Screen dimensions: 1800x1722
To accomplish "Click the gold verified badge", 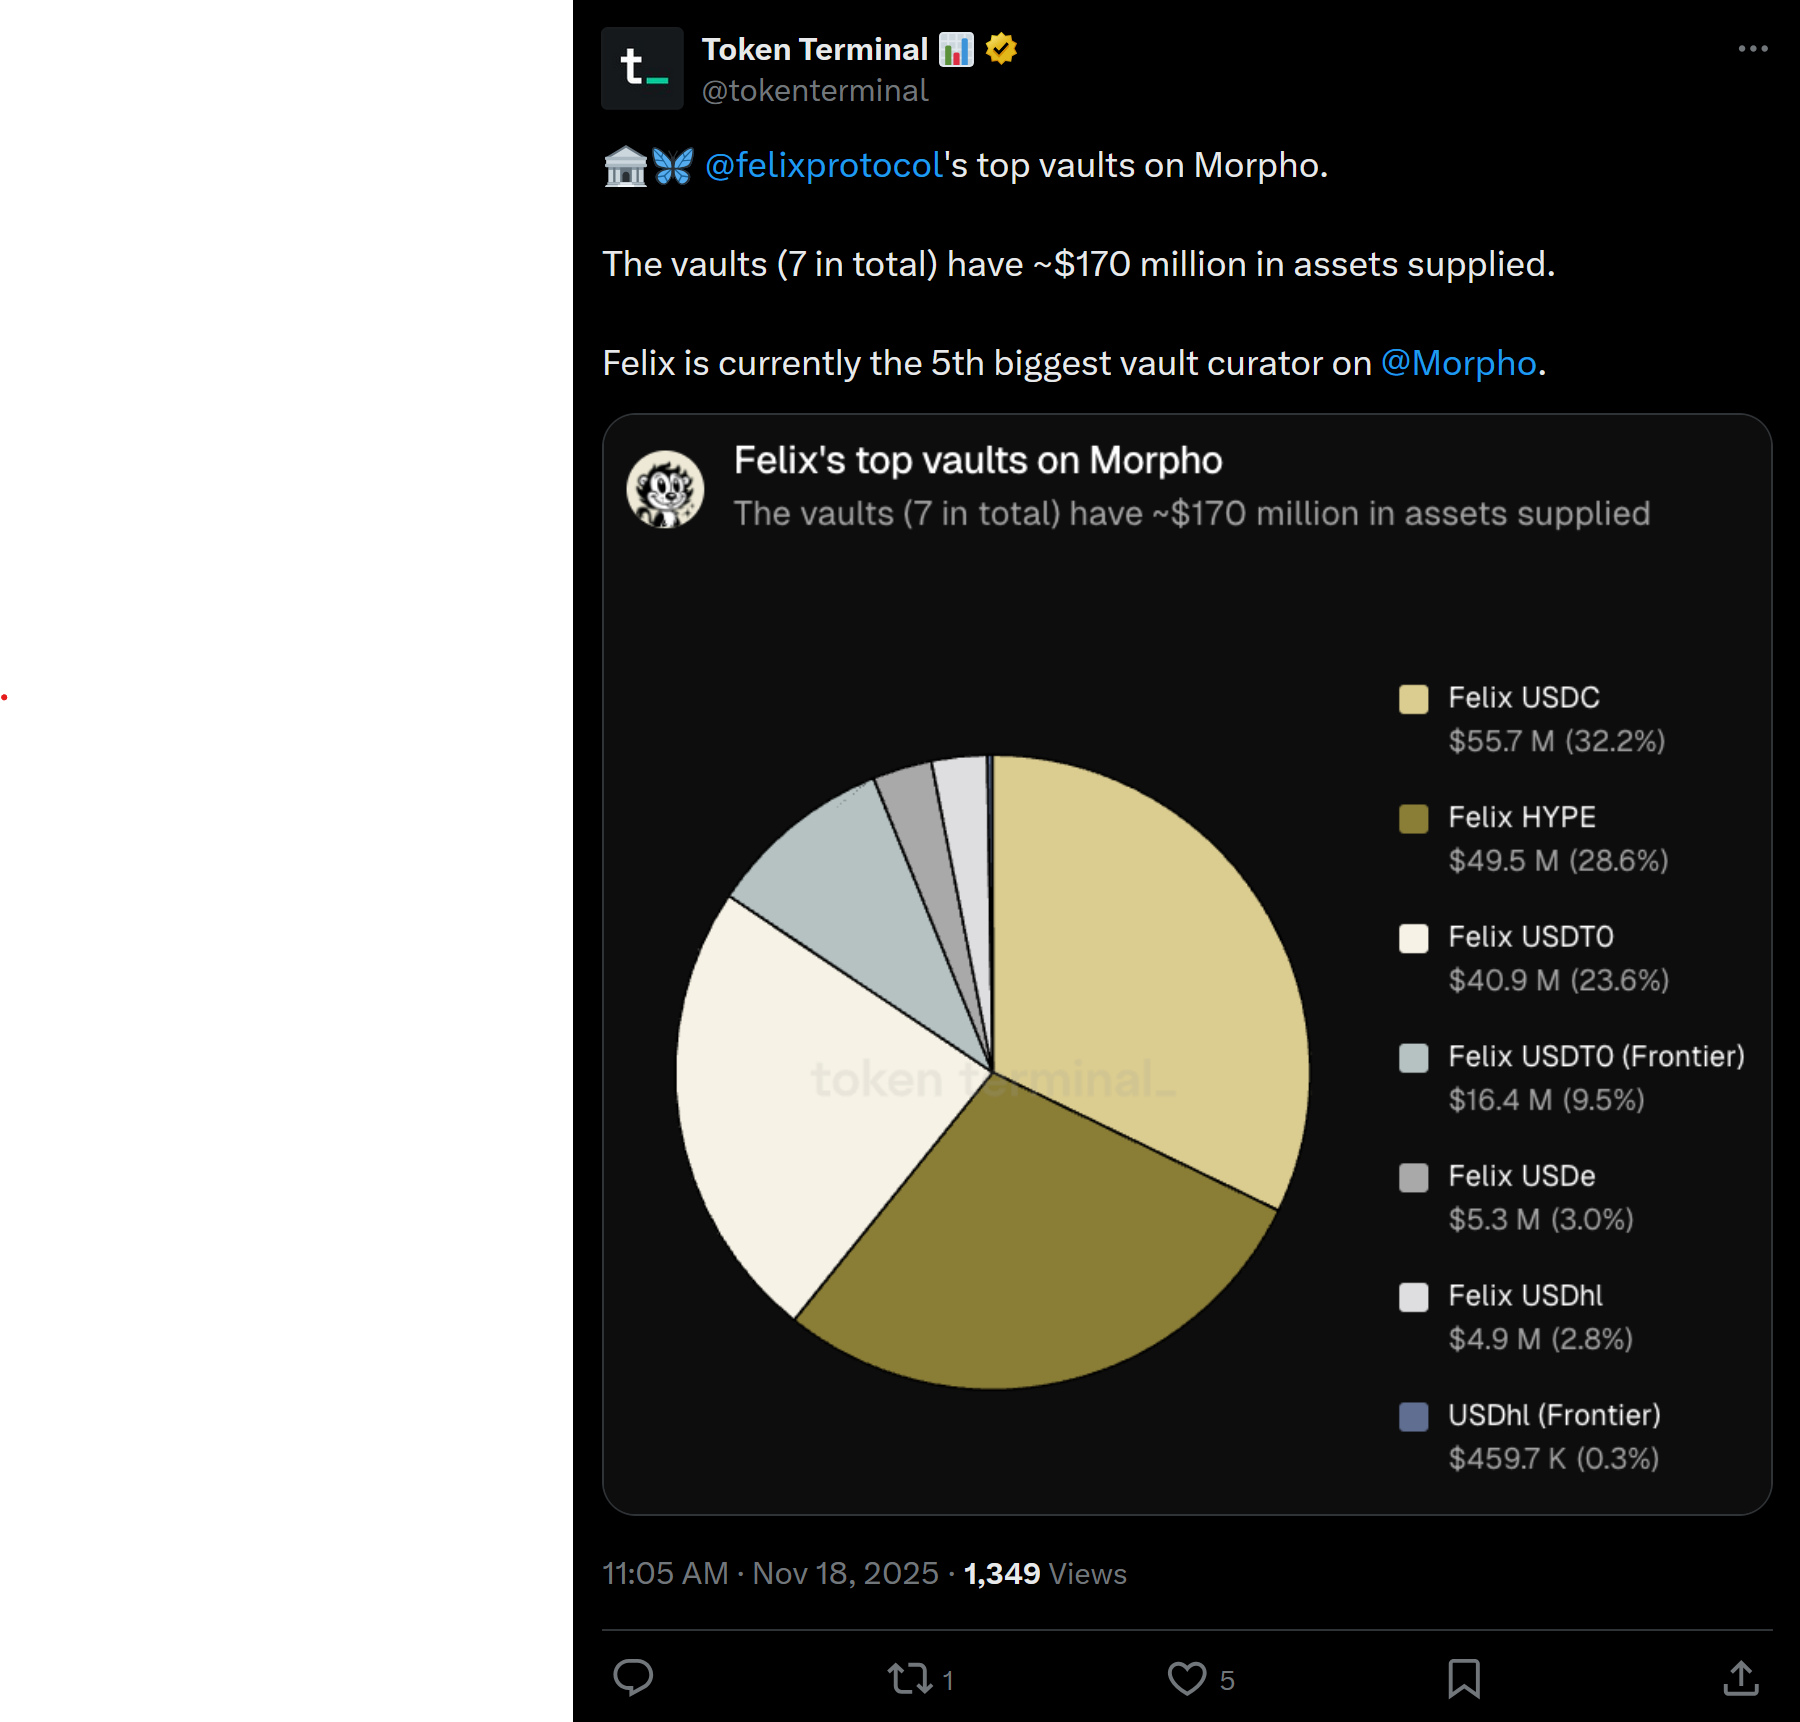I will [1001, 49].
